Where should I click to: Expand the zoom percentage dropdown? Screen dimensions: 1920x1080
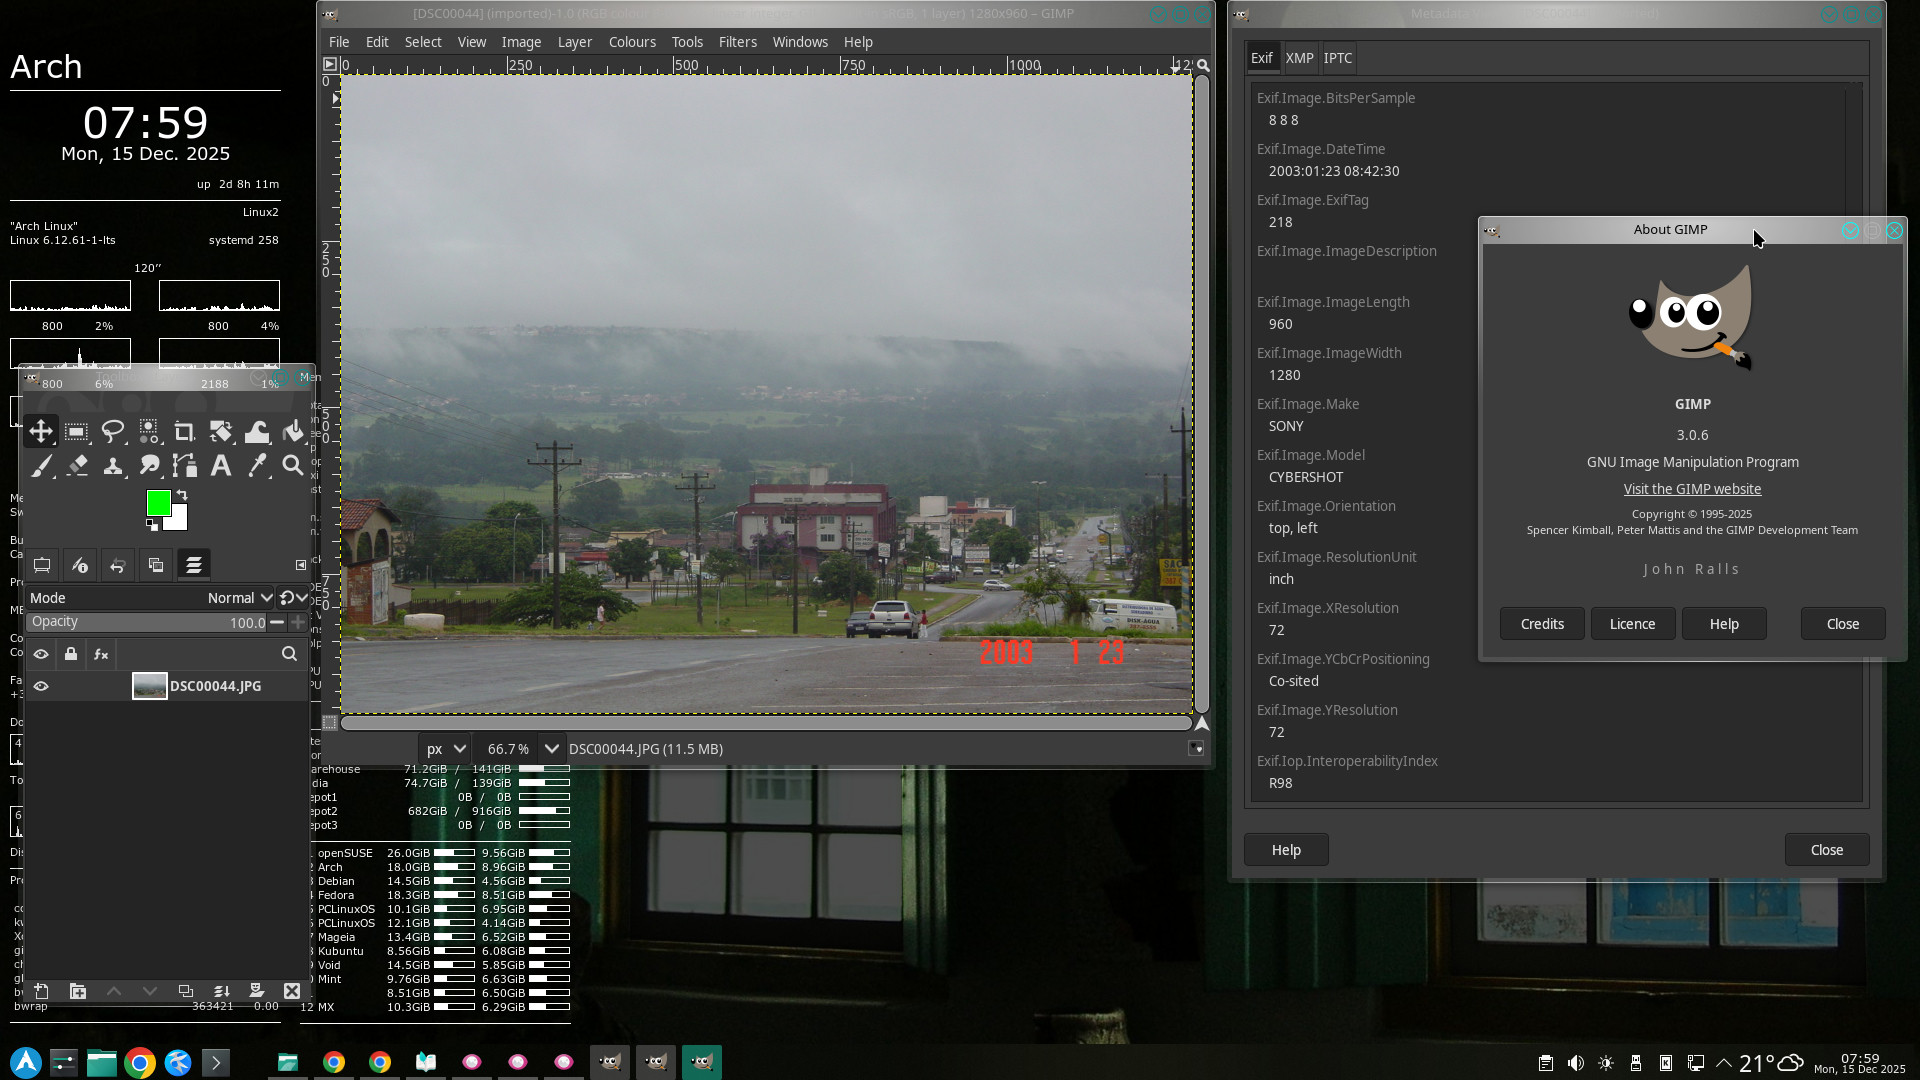pyautogui.click(x=551, y=749)
